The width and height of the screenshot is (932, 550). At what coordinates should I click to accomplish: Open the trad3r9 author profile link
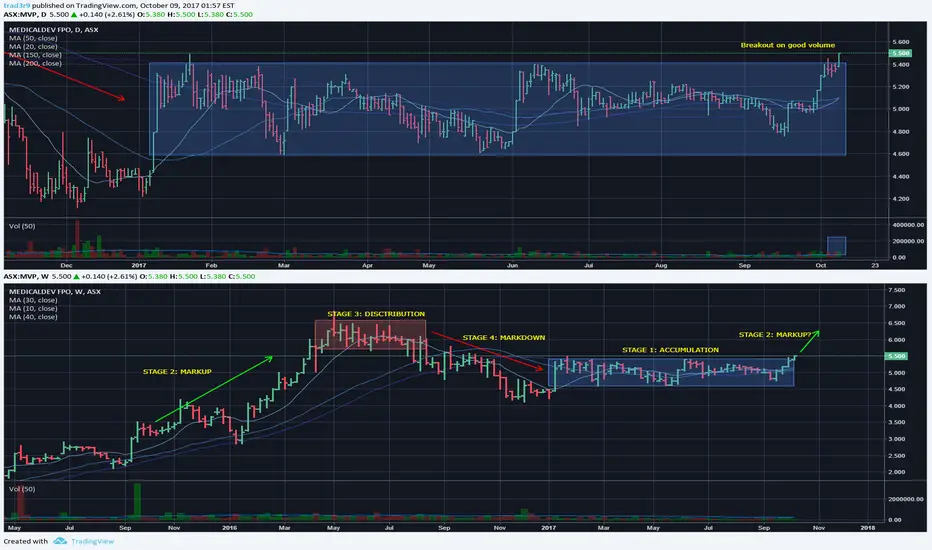click(x=17, y=5)
